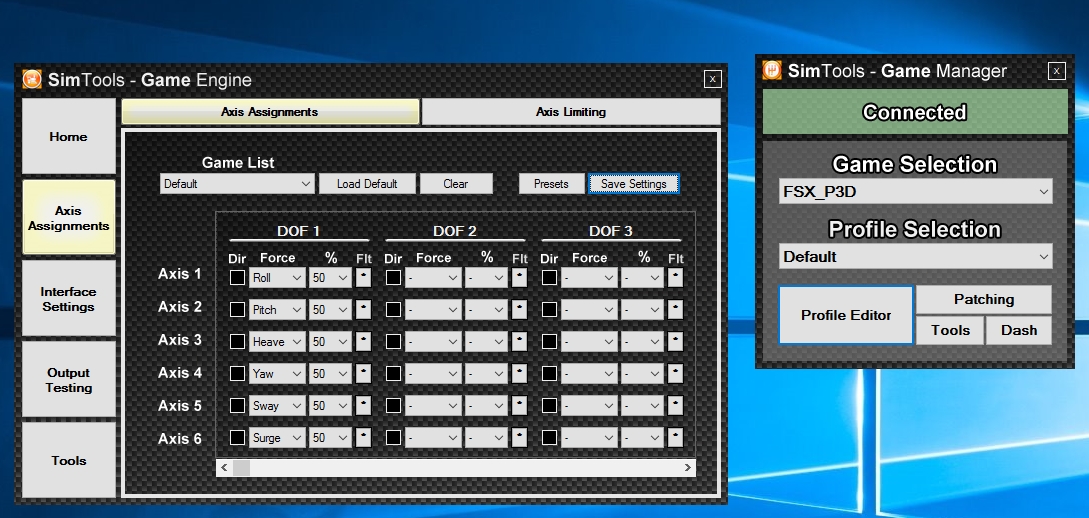This screenshot has width=1089, height=518.
Task: Open Axis 1 DOF 3 filter button
Action: point(675,278)
